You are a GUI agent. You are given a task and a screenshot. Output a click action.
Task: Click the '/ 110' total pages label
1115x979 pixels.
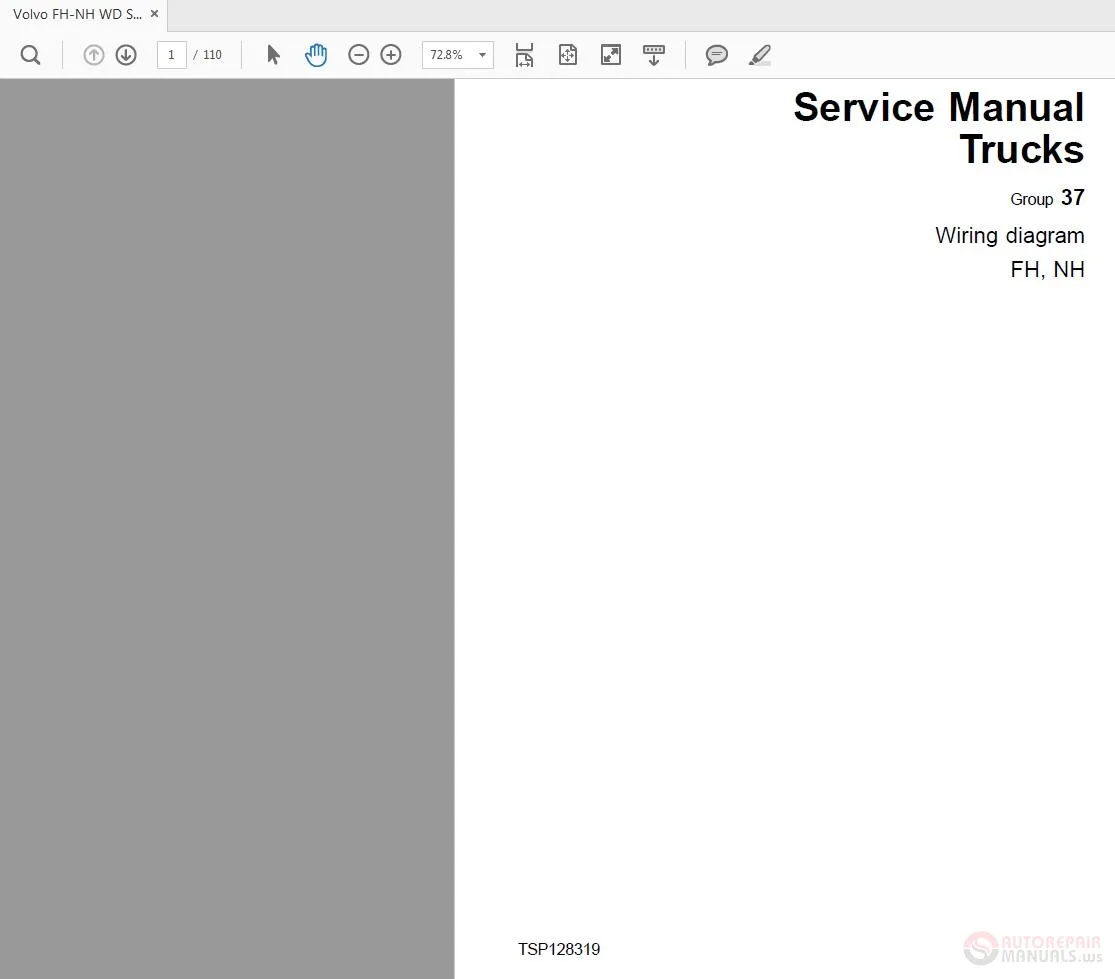208,55
